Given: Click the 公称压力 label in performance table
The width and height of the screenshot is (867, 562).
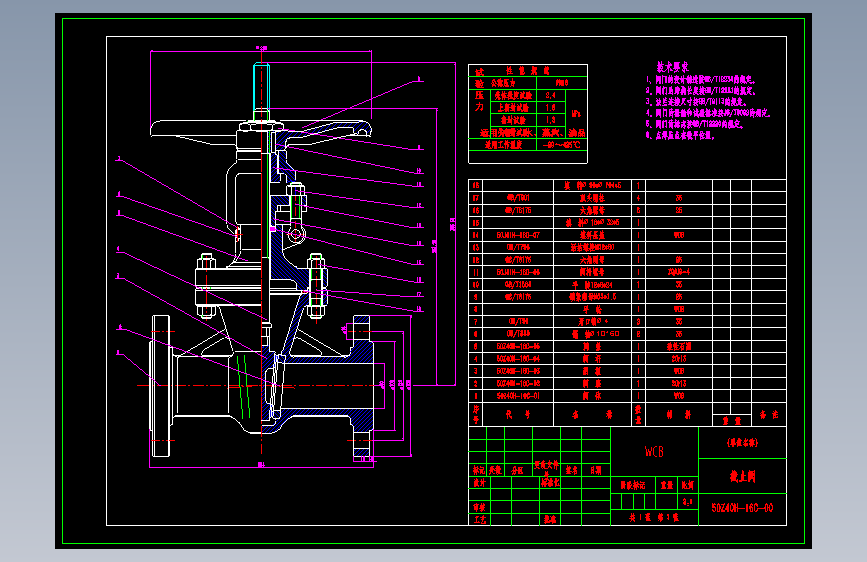Looking at the screenshot, I should click(x=503, y=83).
